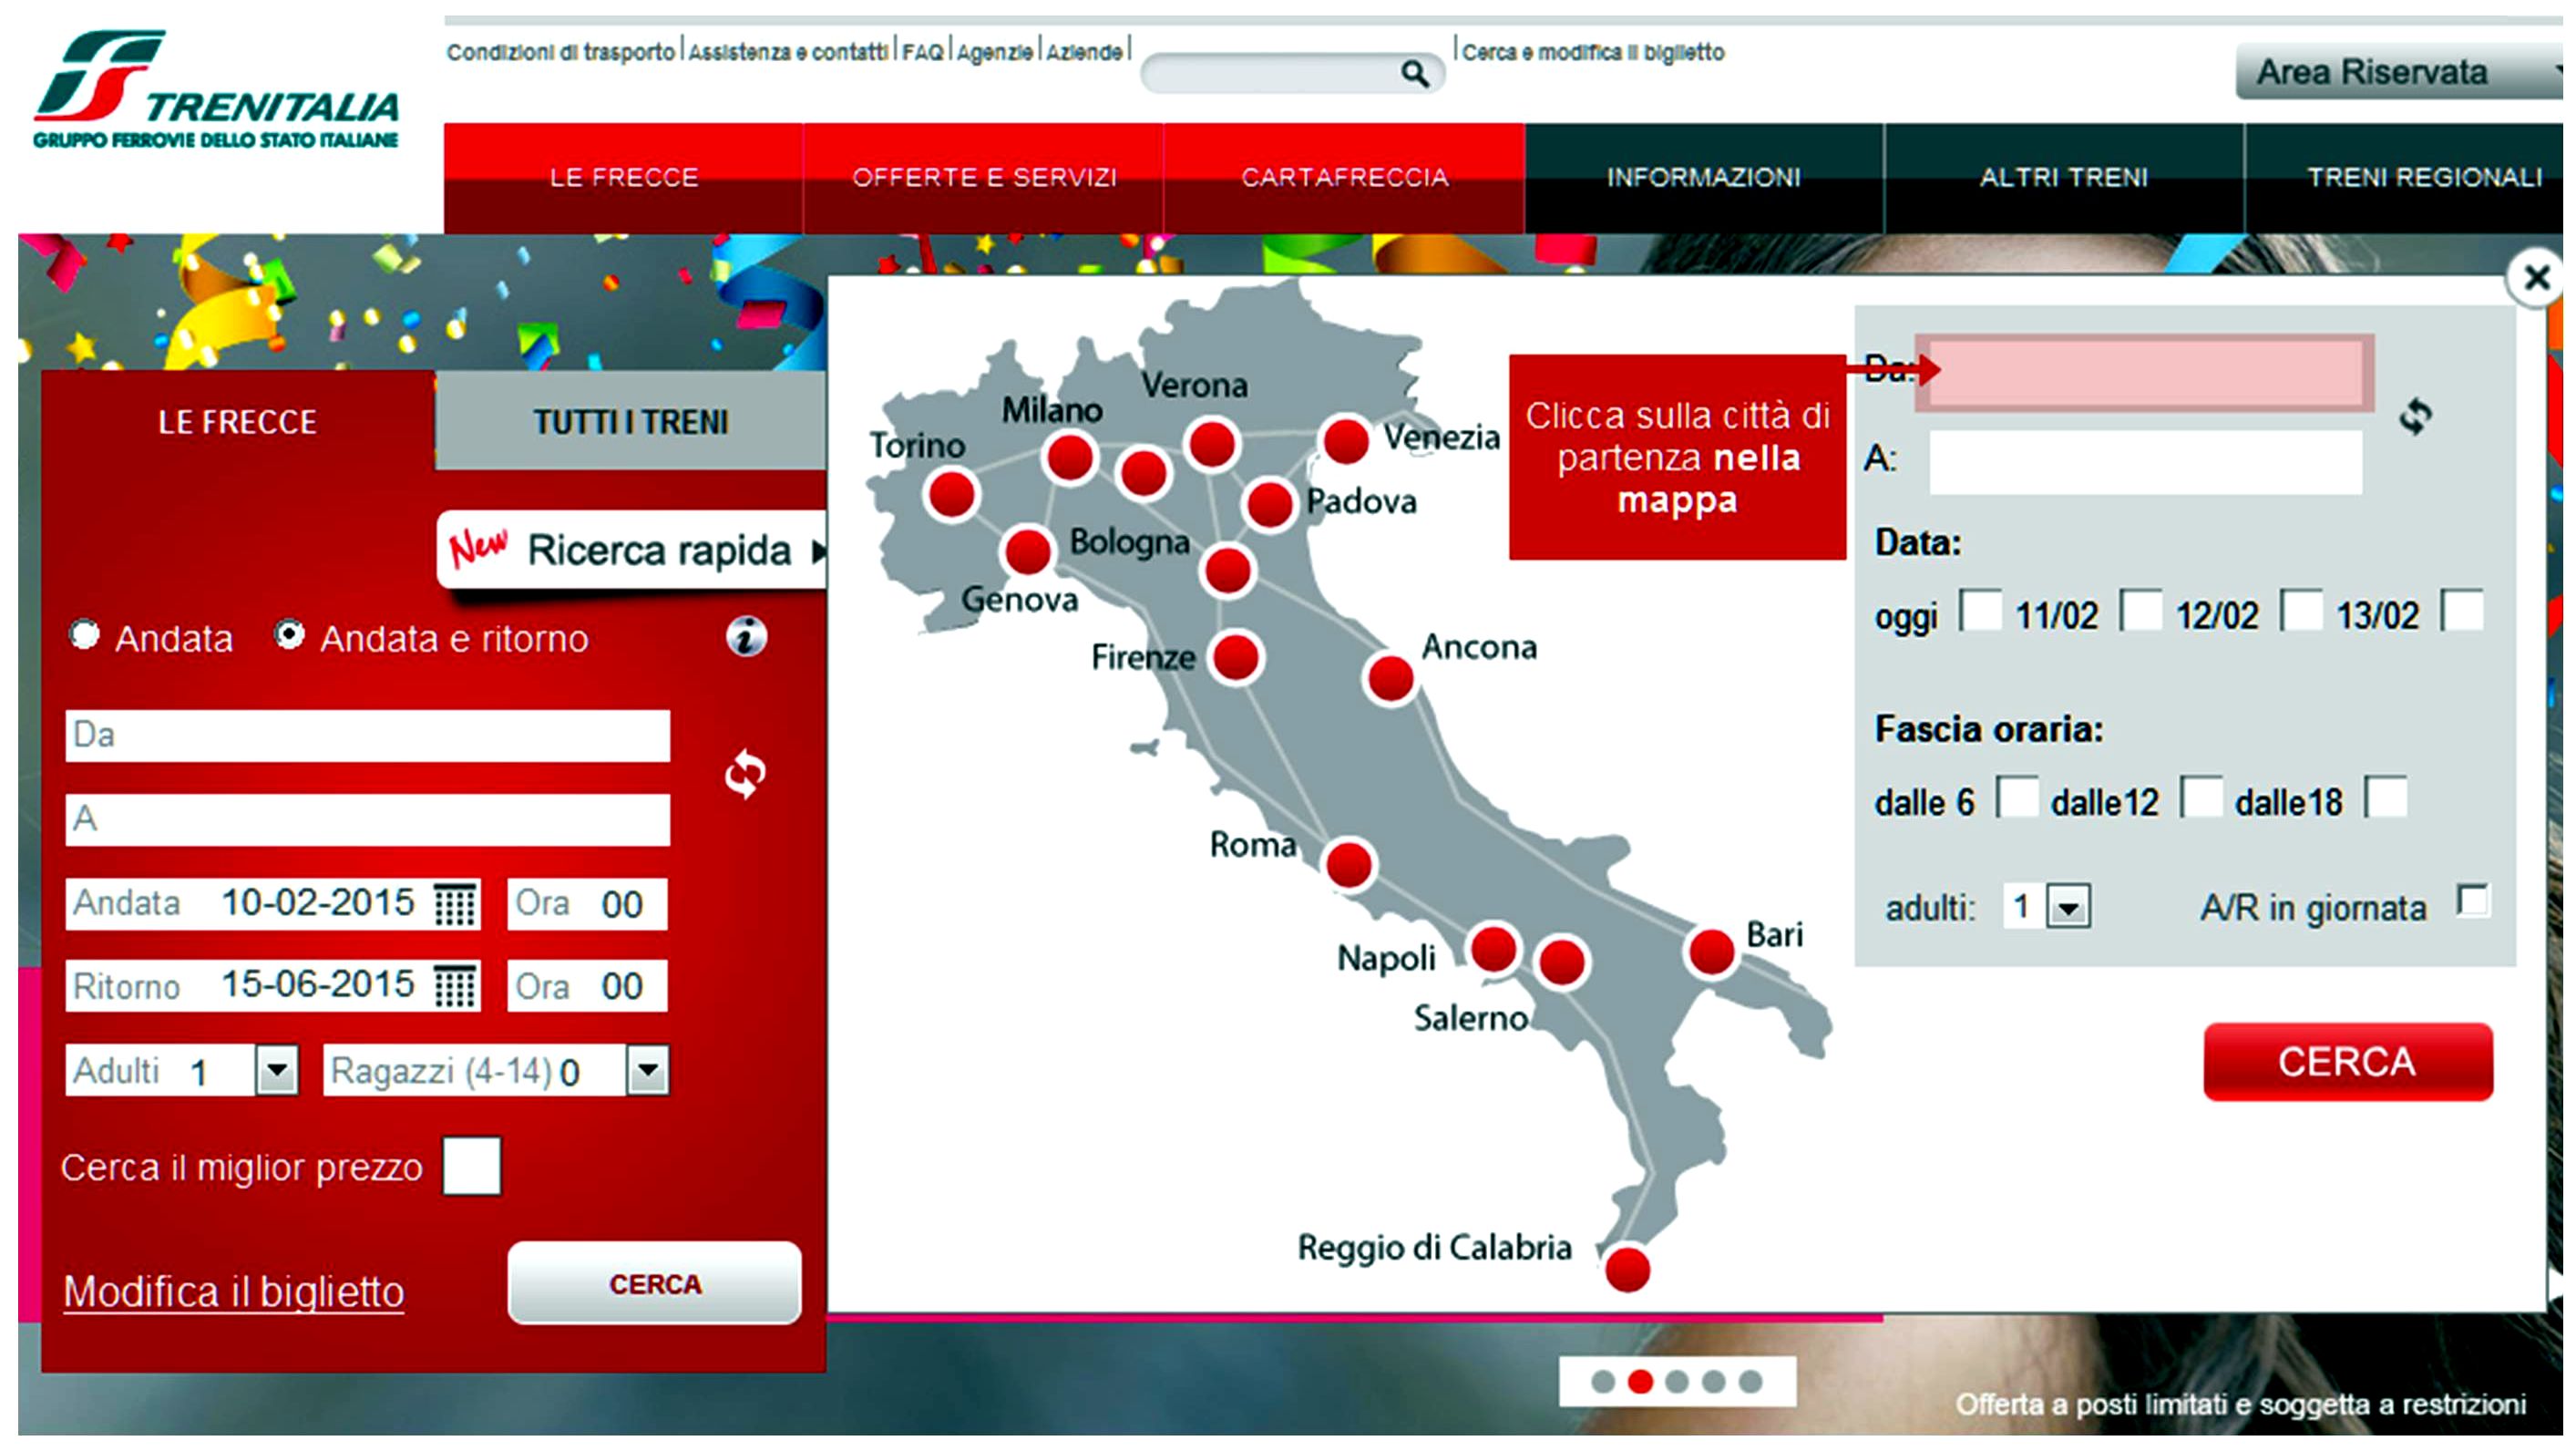The width and height of the screenshot is (2576, 1451).
Task: Tick the dalle18 time slot checkbox
Action: 2386,797
